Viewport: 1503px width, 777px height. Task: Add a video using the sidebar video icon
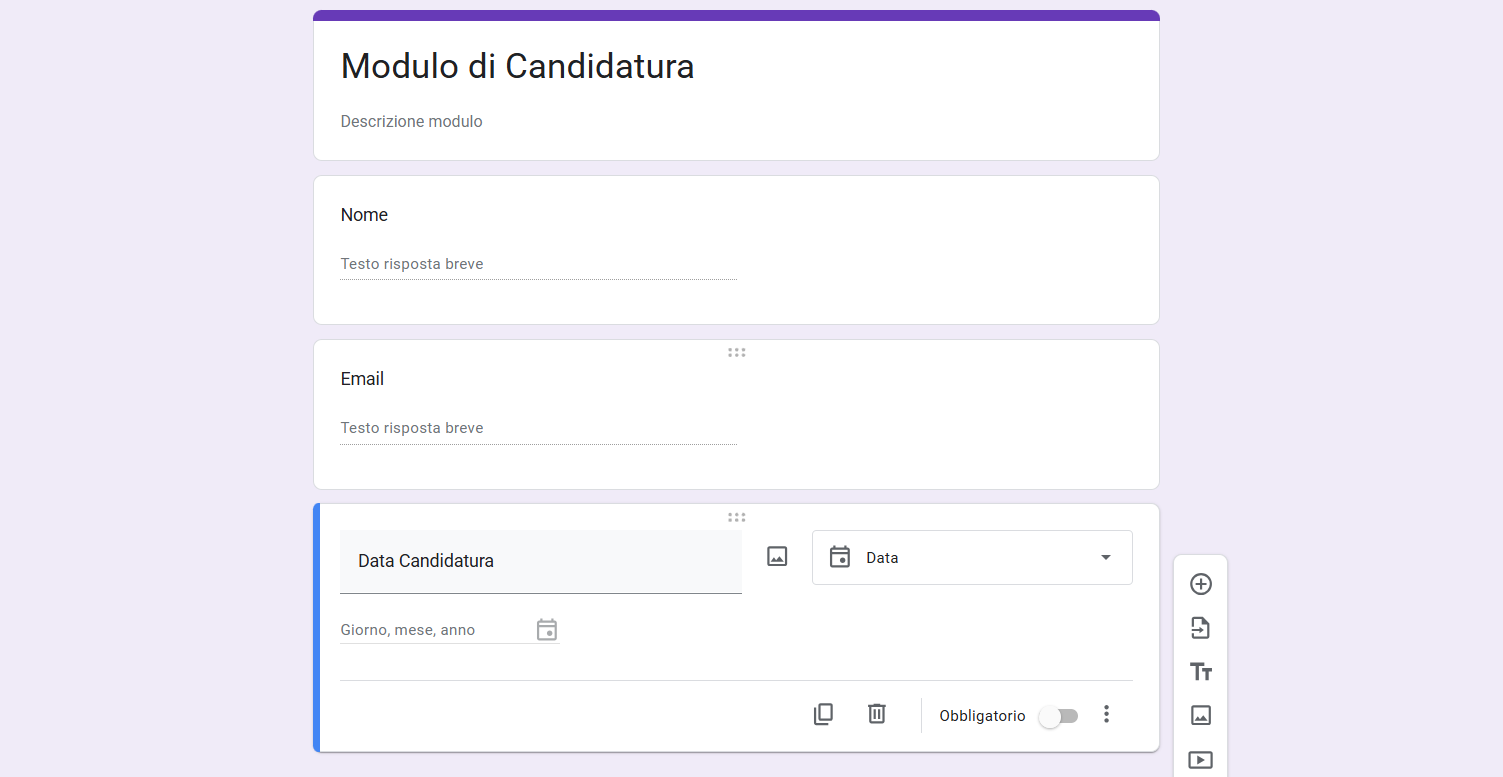coord(1200,758)
